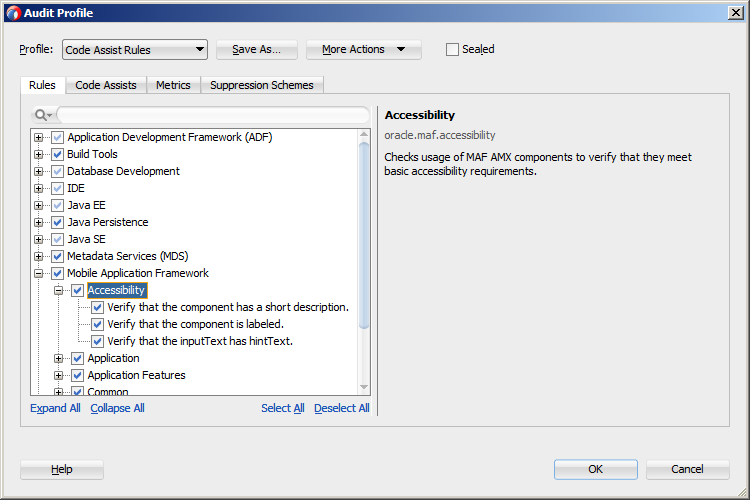
Task: Click the rules tree scrollbar thumb
Action: [364, 235]
